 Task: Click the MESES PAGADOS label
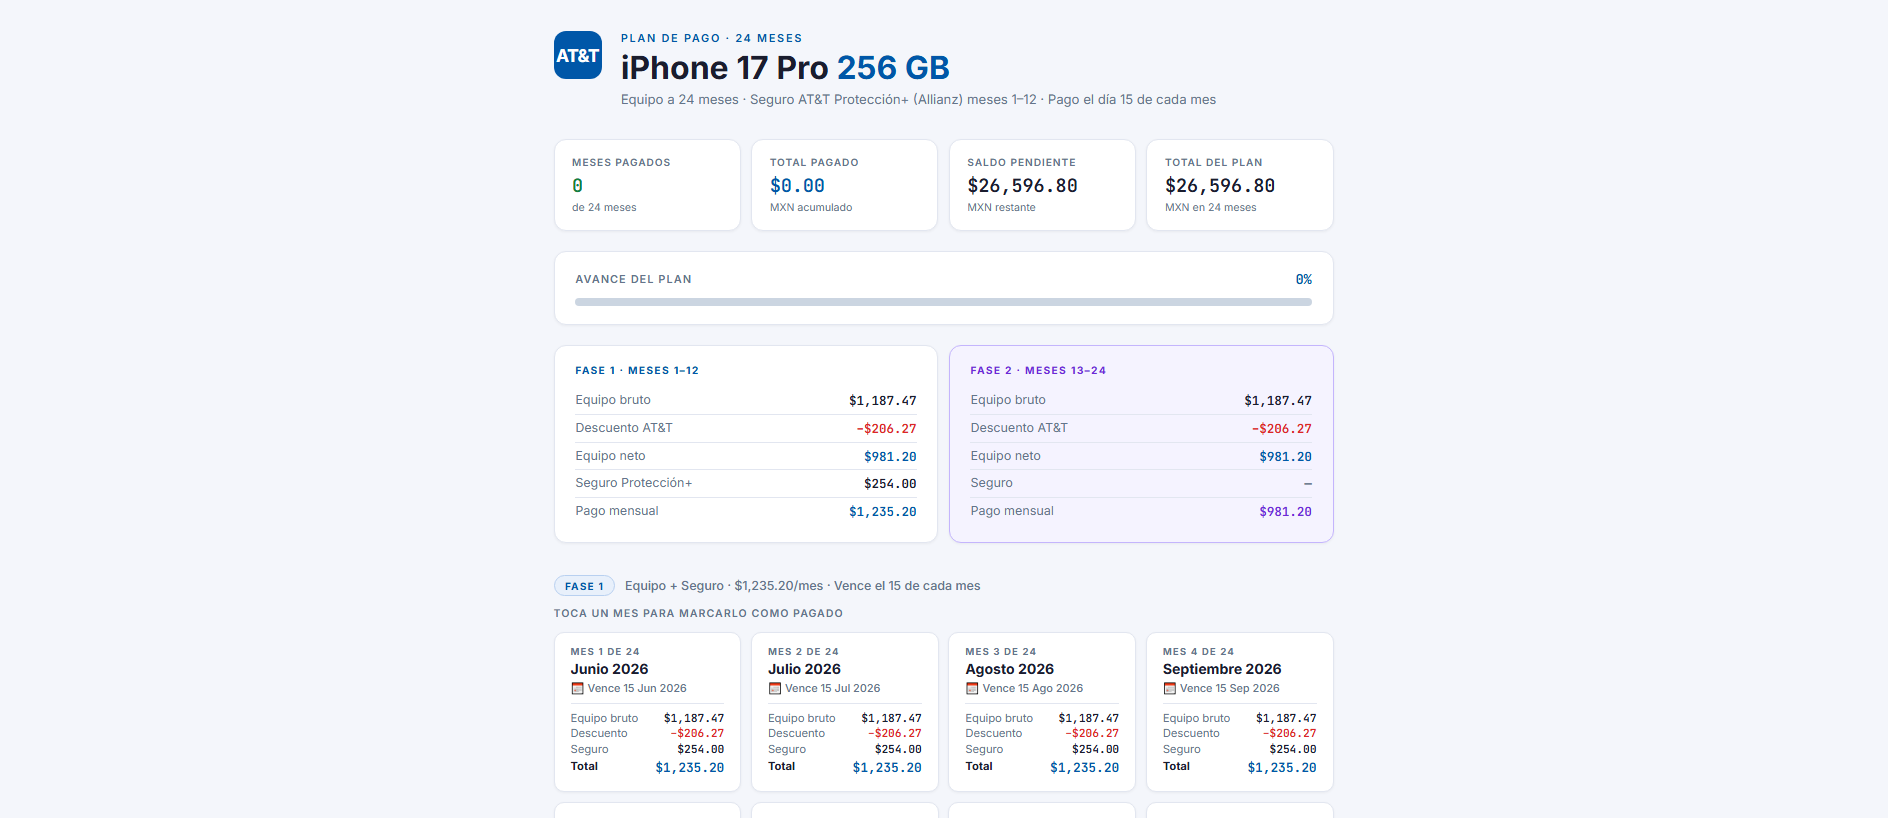point(621,162)
